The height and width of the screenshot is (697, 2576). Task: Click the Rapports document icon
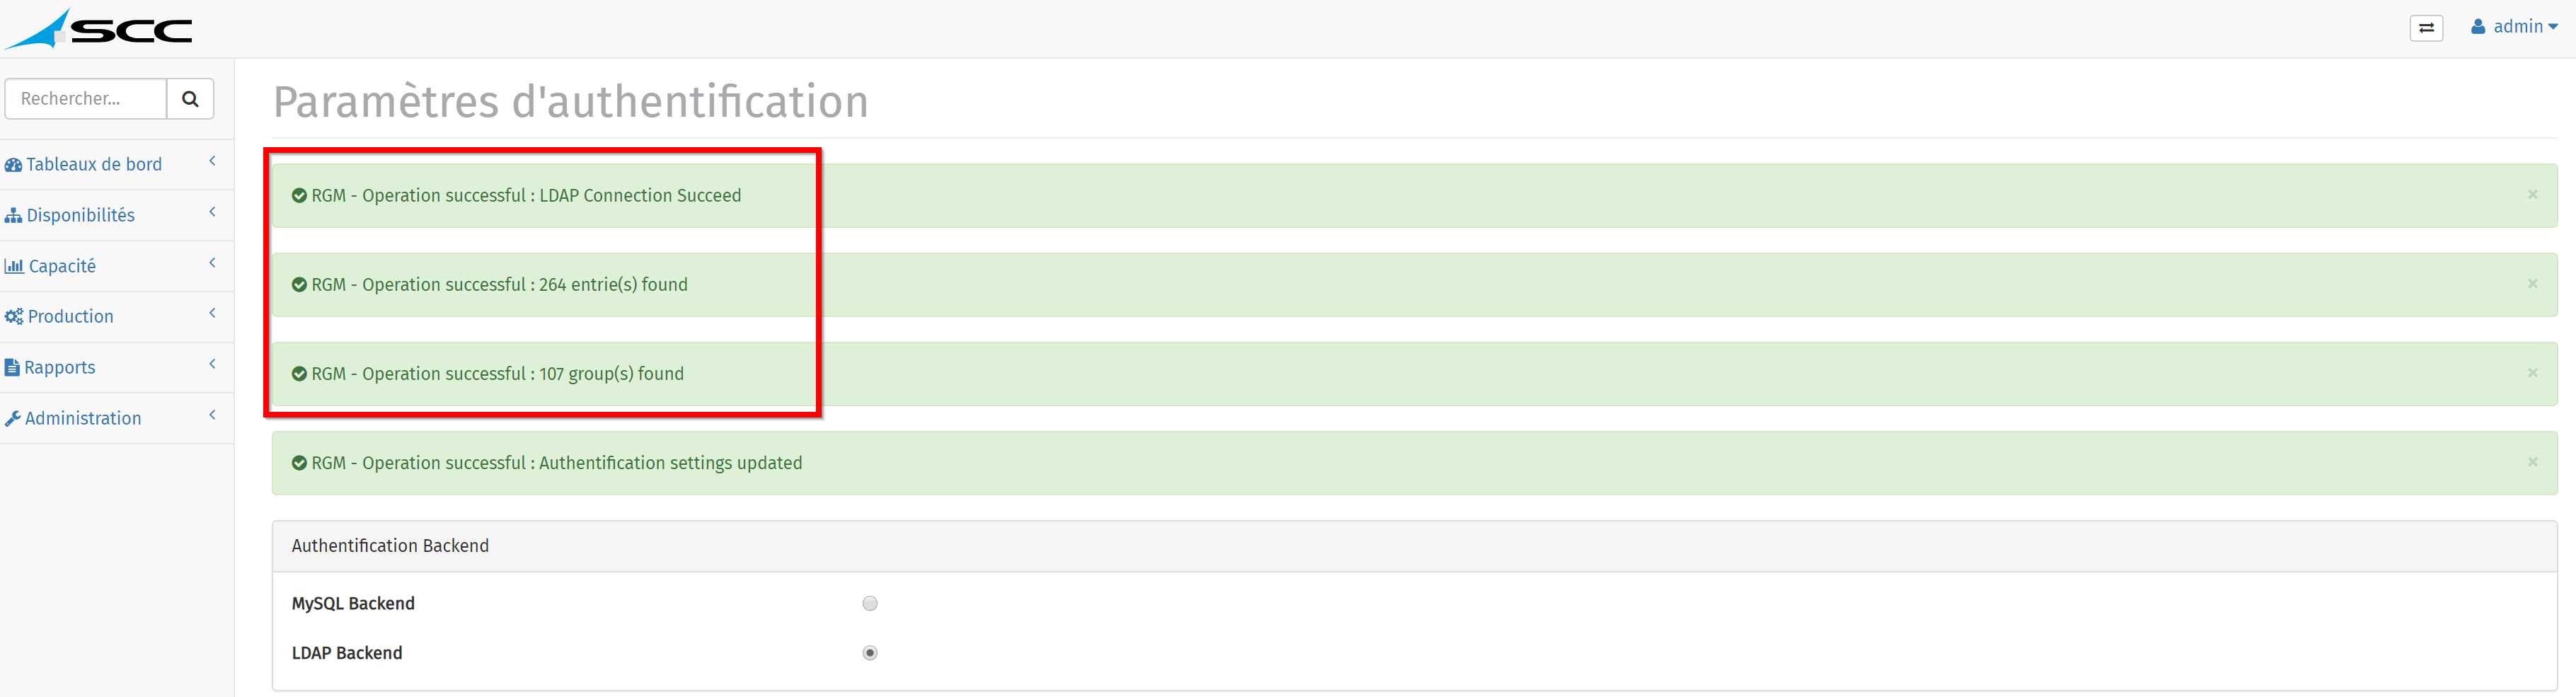12,368
